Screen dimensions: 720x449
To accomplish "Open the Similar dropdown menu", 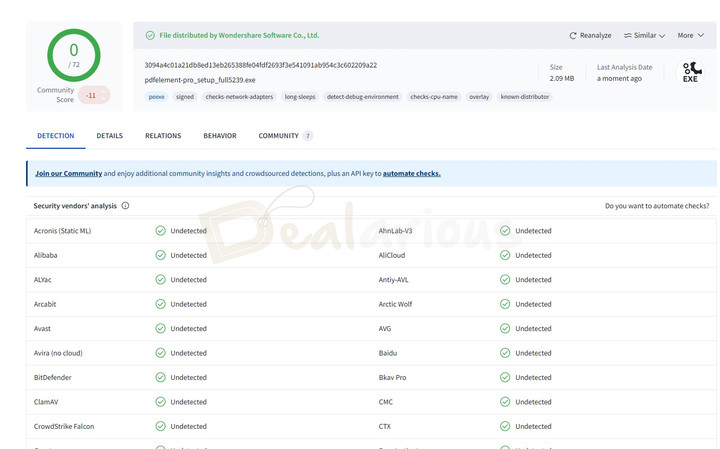I will point(644,35).
